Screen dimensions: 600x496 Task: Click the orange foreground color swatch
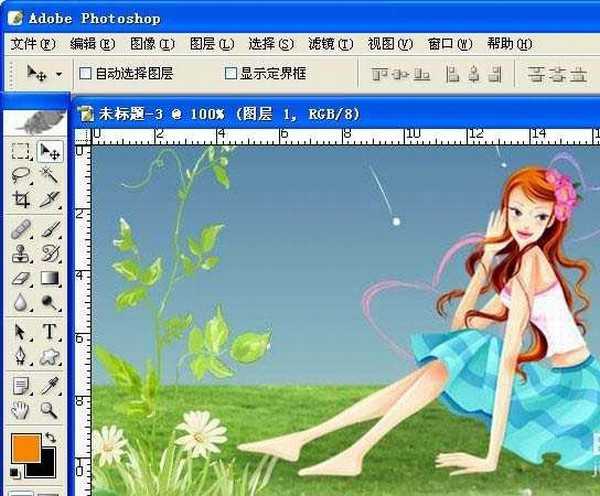click(x=24, y=447)
